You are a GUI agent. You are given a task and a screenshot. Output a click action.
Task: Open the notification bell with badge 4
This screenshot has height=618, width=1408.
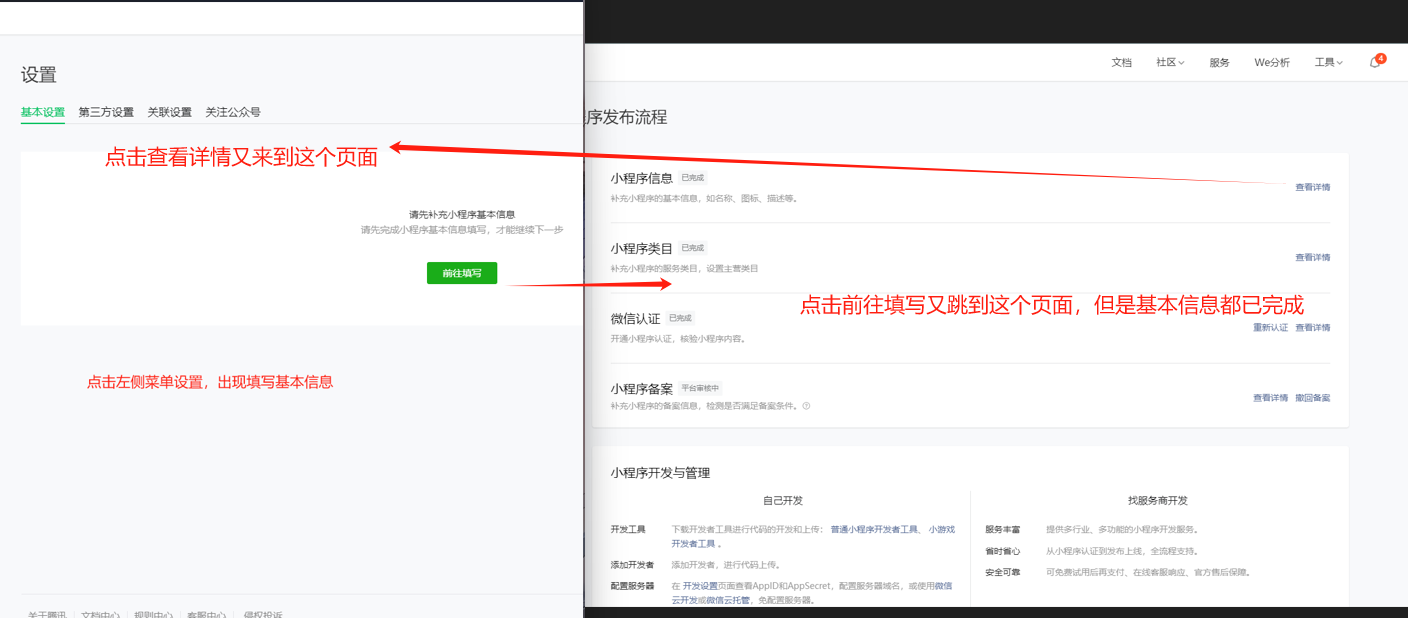pos(1375,62)
